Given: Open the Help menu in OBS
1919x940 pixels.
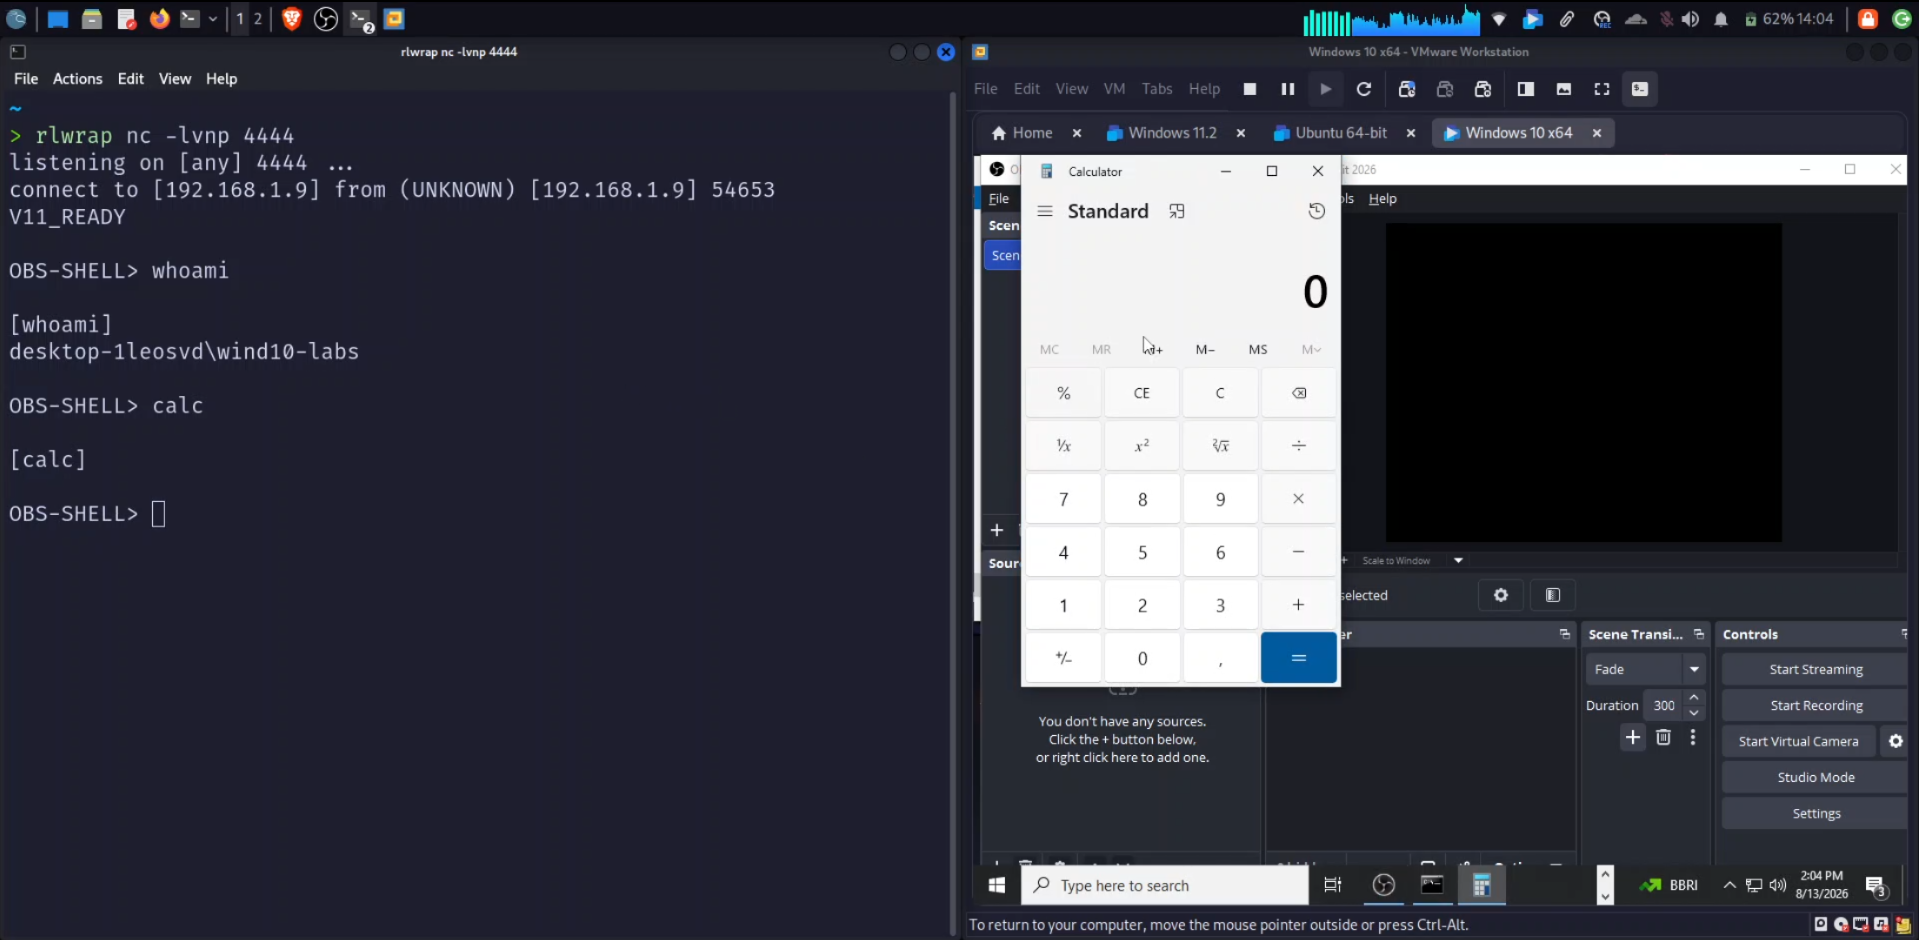Looking at the screenshot, I should (1383, 199).
